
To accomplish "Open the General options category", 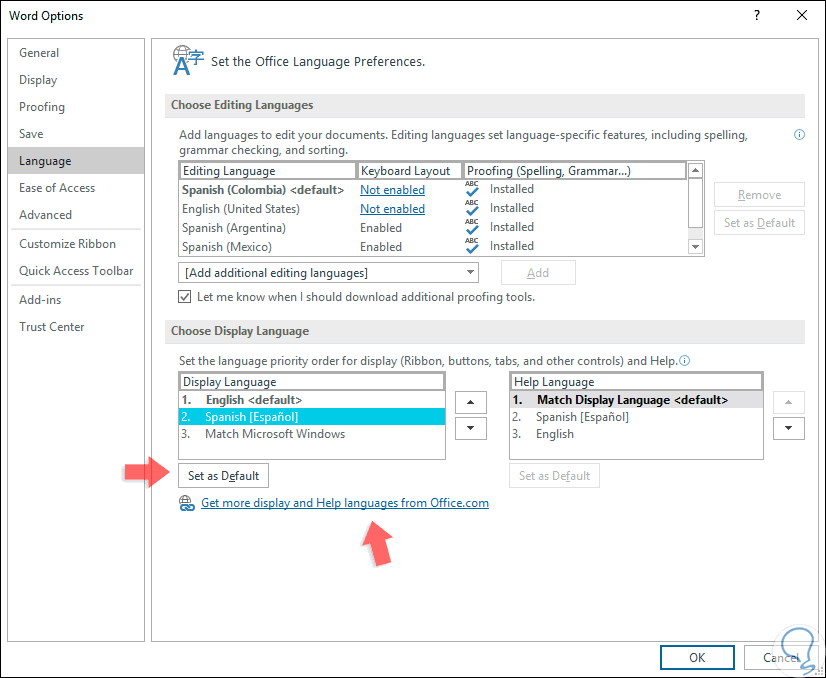I will pyautogui.click(x=76, y=53).
